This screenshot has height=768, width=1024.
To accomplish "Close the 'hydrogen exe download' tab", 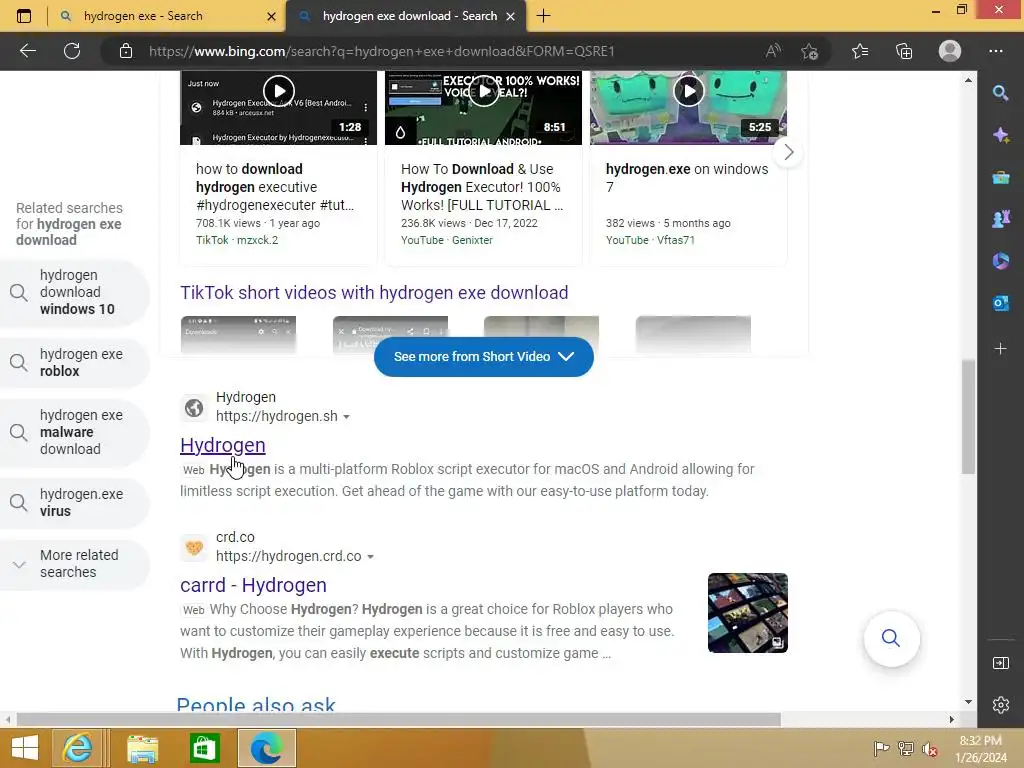I will [x=511, y=16].
